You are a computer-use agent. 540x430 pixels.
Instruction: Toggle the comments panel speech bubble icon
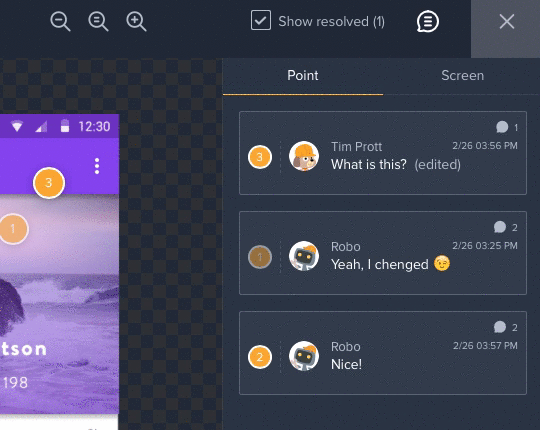(428, 21)
